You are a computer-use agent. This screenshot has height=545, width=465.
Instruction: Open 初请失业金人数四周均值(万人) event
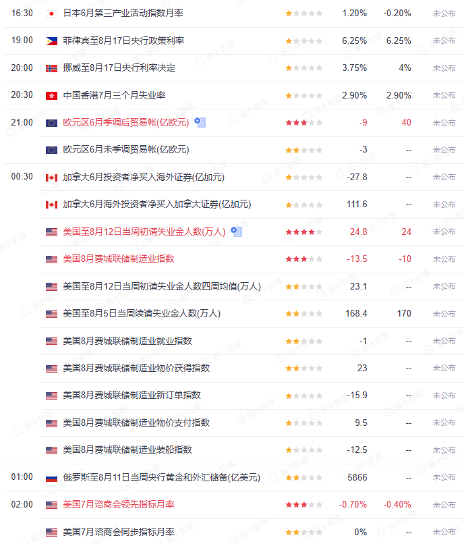click(x=162, y=286)
